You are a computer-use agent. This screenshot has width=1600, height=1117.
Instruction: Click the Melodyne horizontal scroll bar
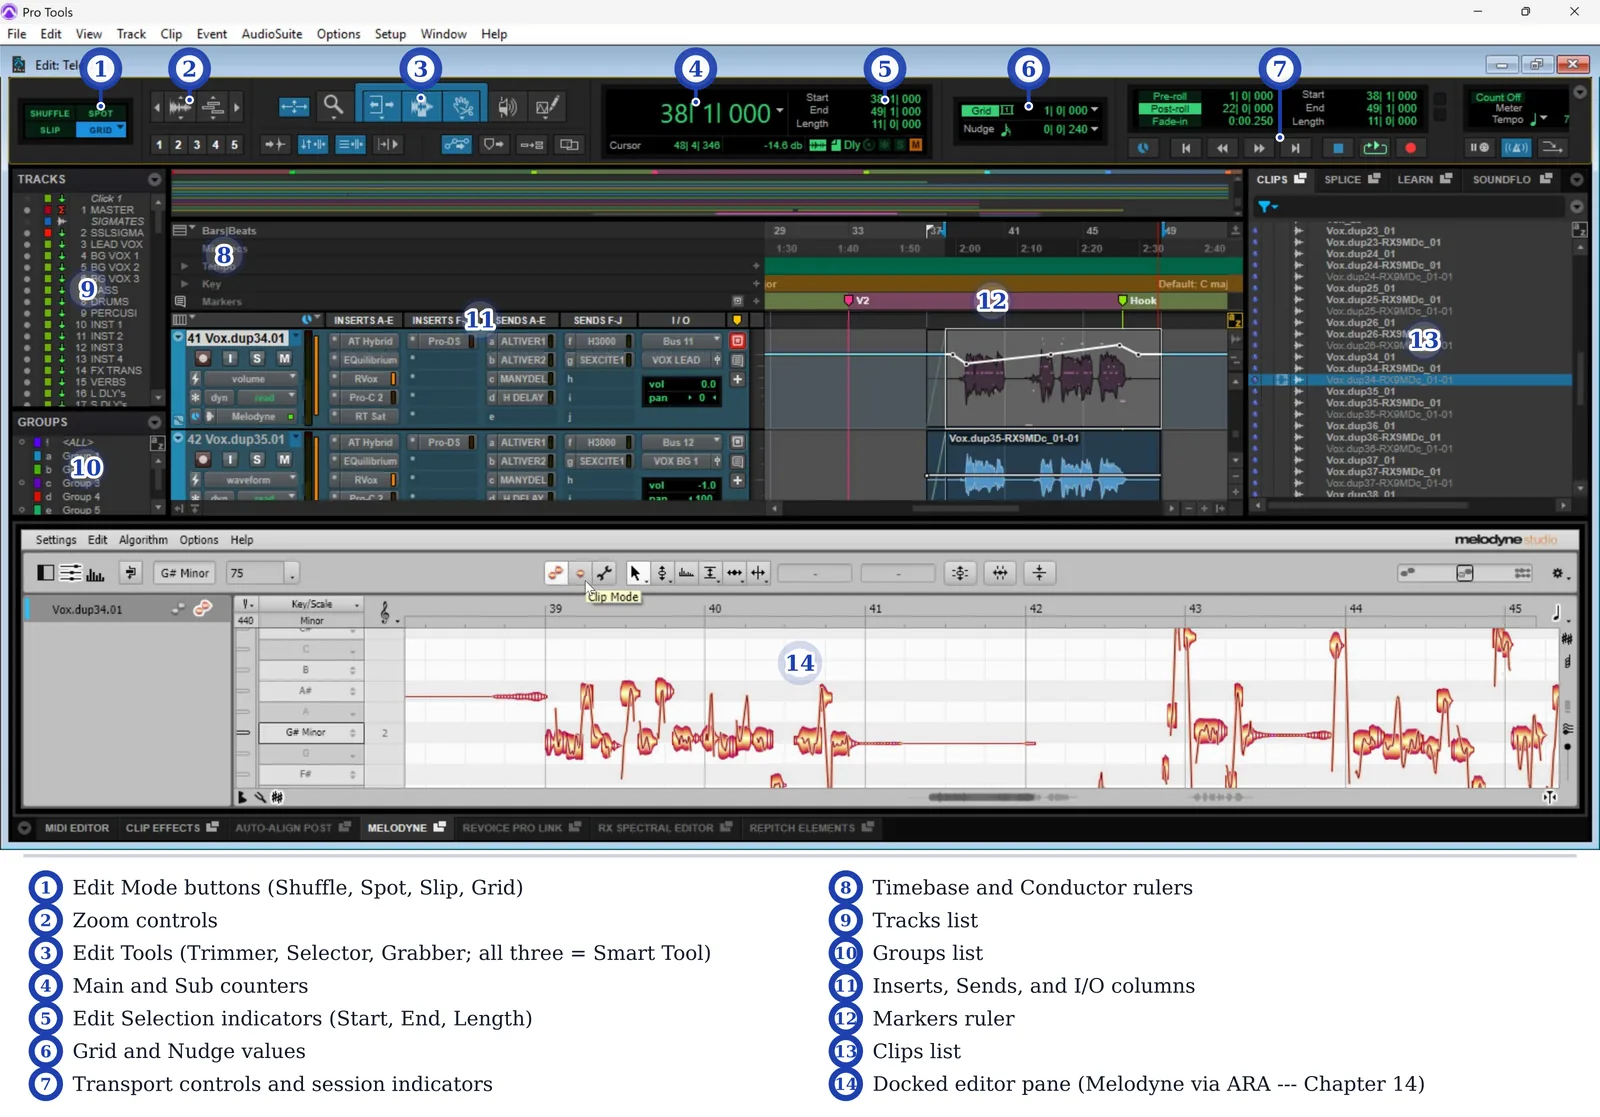coord(981,797)
